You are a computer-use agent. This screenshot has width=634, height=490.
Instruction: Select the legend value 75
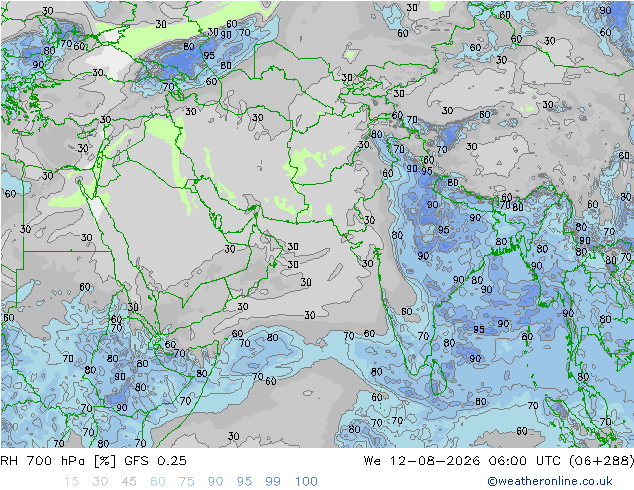(186, 482)
